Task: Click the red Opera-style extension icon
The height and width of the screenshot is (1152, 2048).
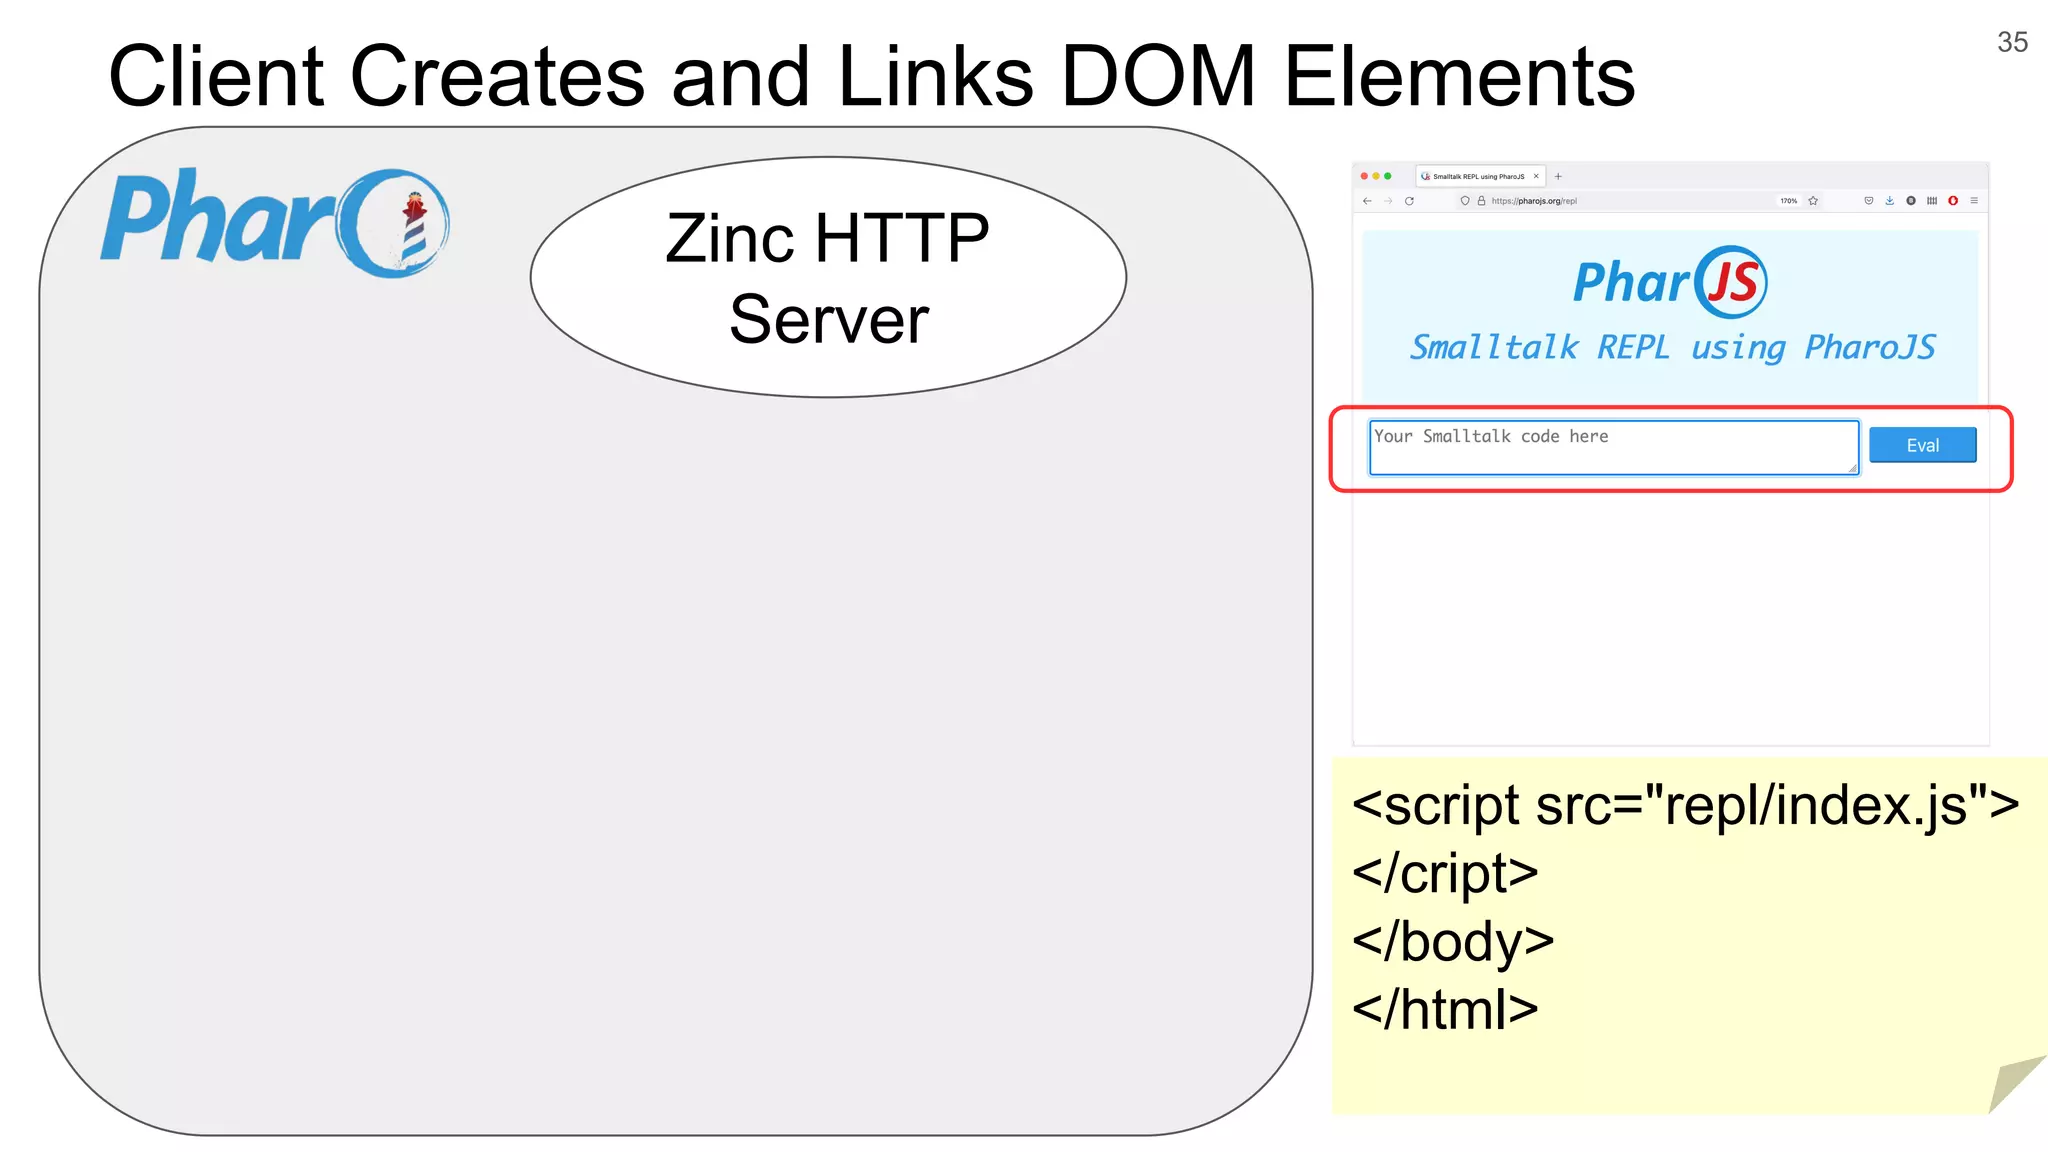Action: click(1953, 201)
